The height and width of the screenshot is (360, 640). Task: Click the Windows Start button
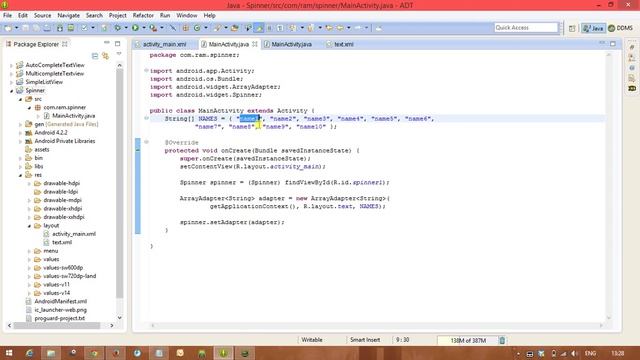[9, 353]
